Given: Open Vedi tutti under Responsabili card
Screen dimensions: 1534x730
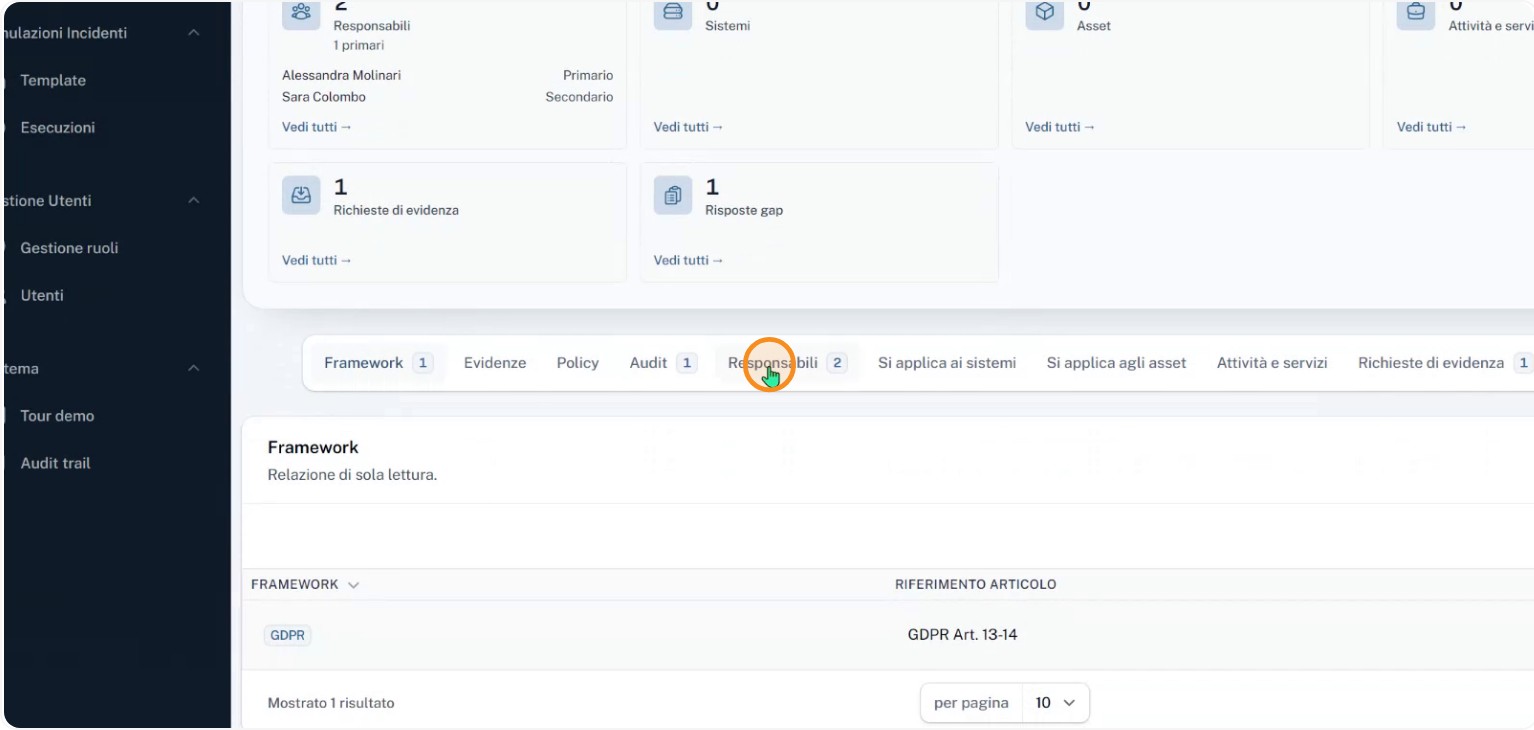Looking at the screenshot, I should point(317,127).
